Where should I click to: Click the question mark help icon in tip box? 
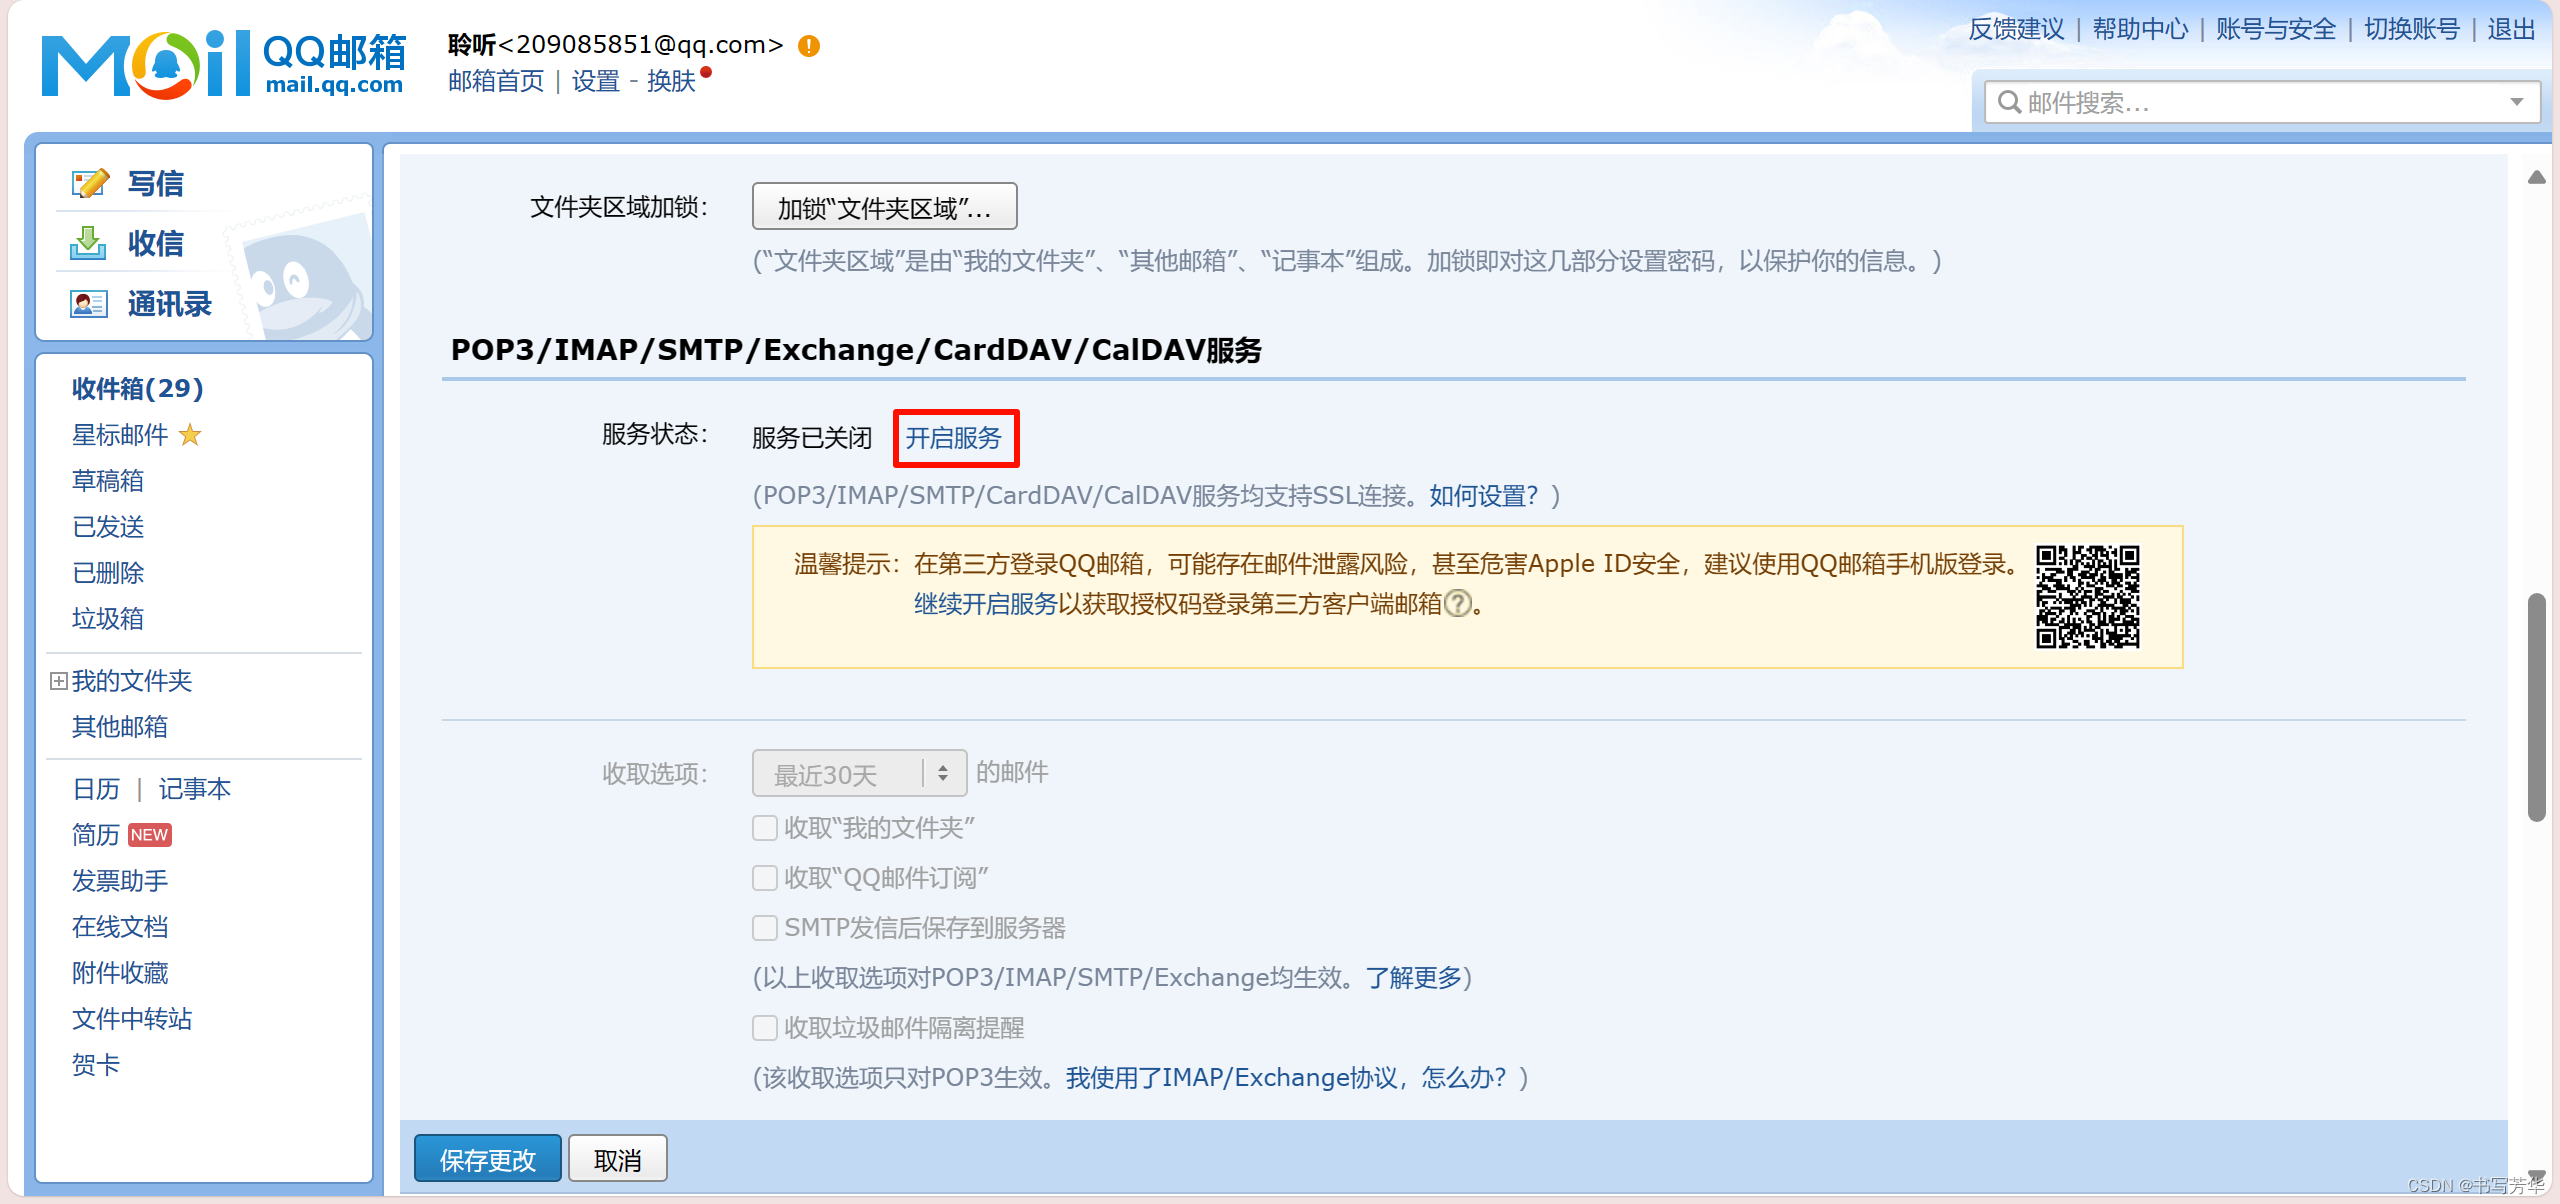click(1459, 604)
